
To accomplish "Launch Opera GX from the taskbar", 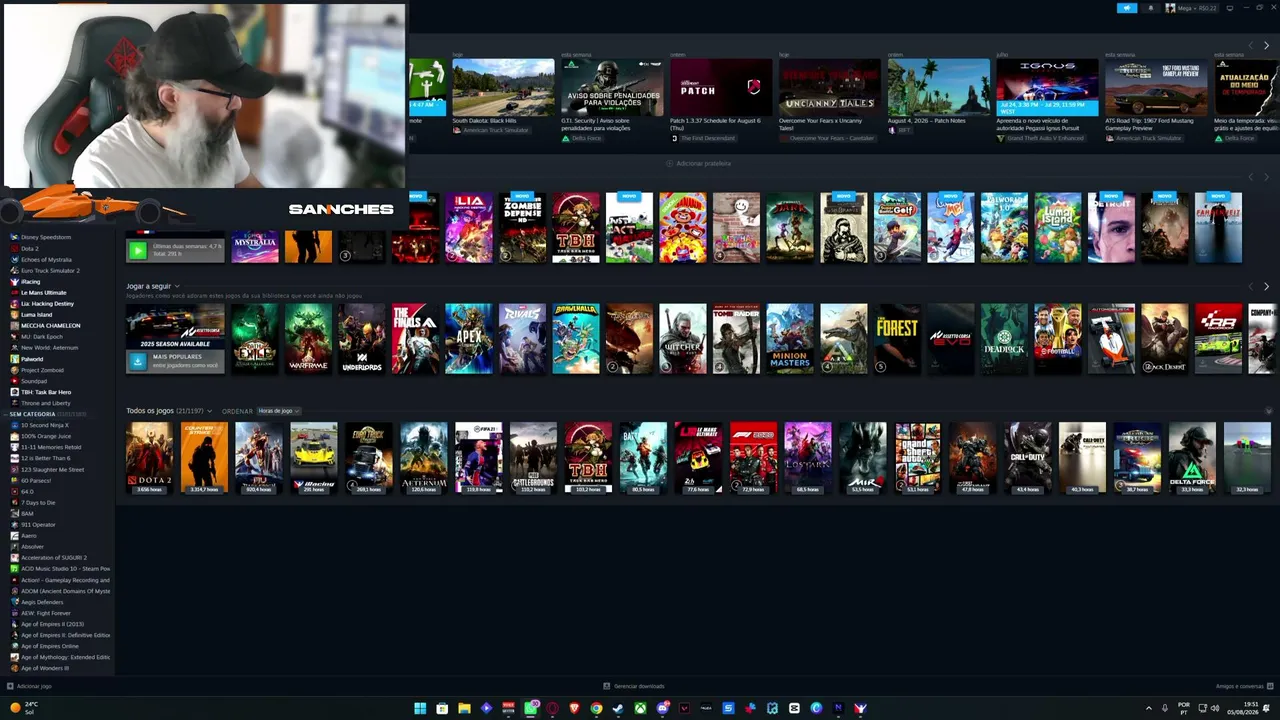I will [552, 708].
